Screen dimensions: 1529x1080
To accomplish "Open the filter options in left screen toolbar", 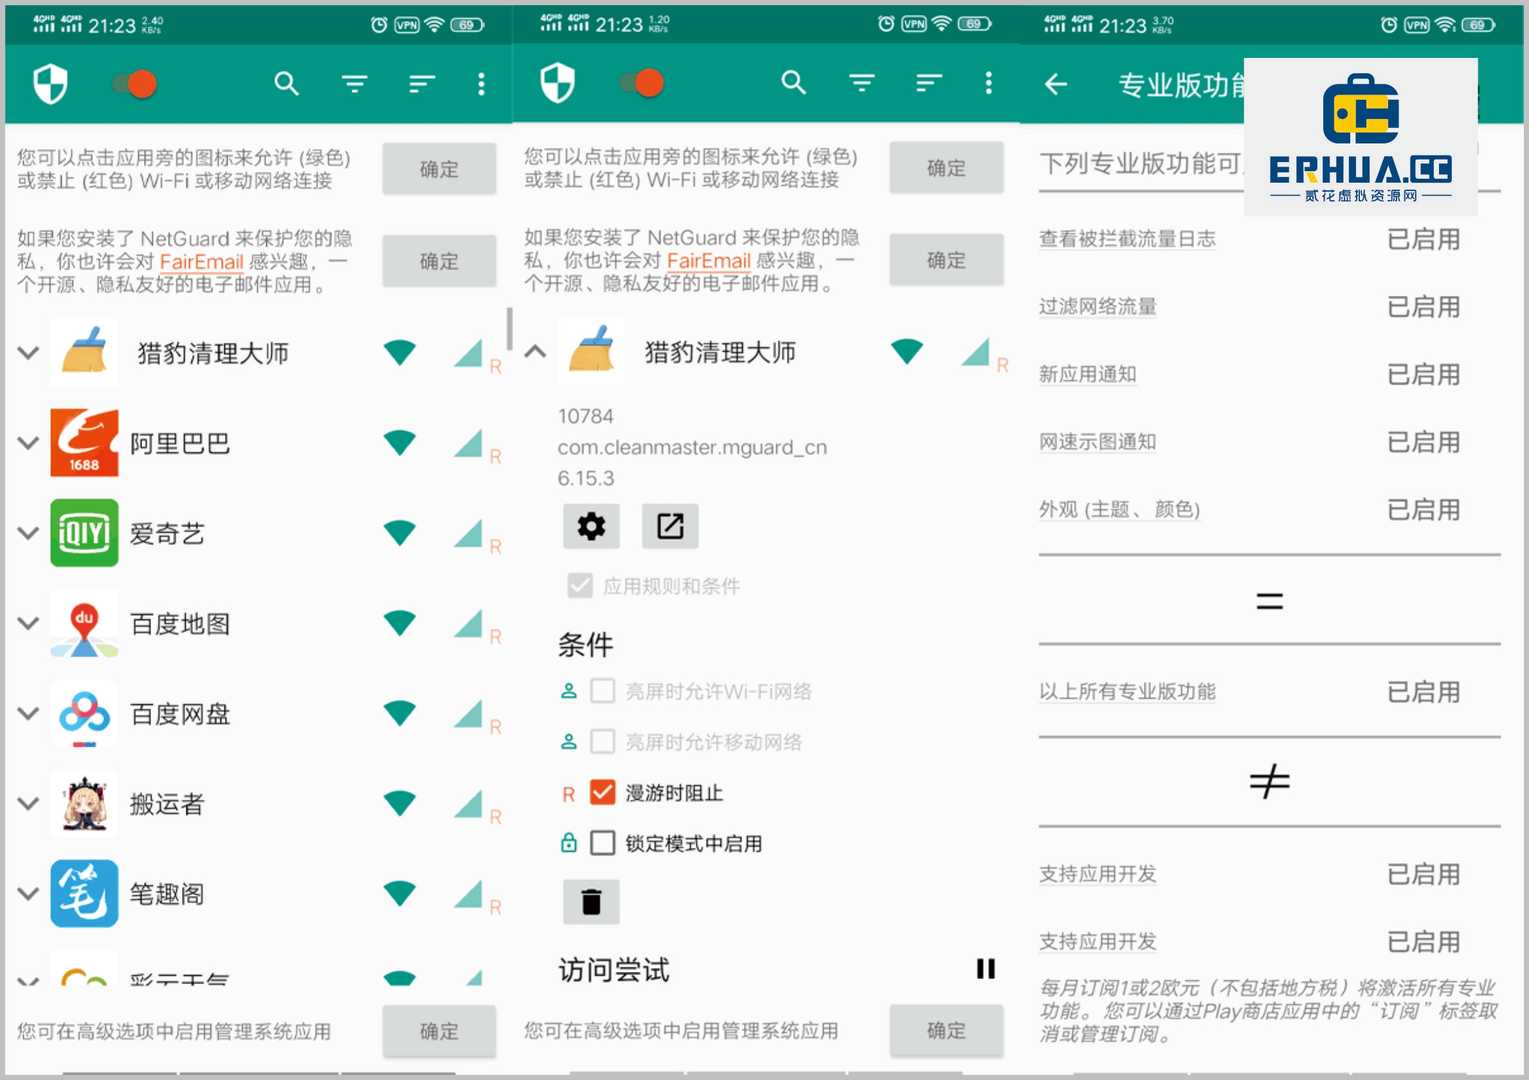I will 355,84.
